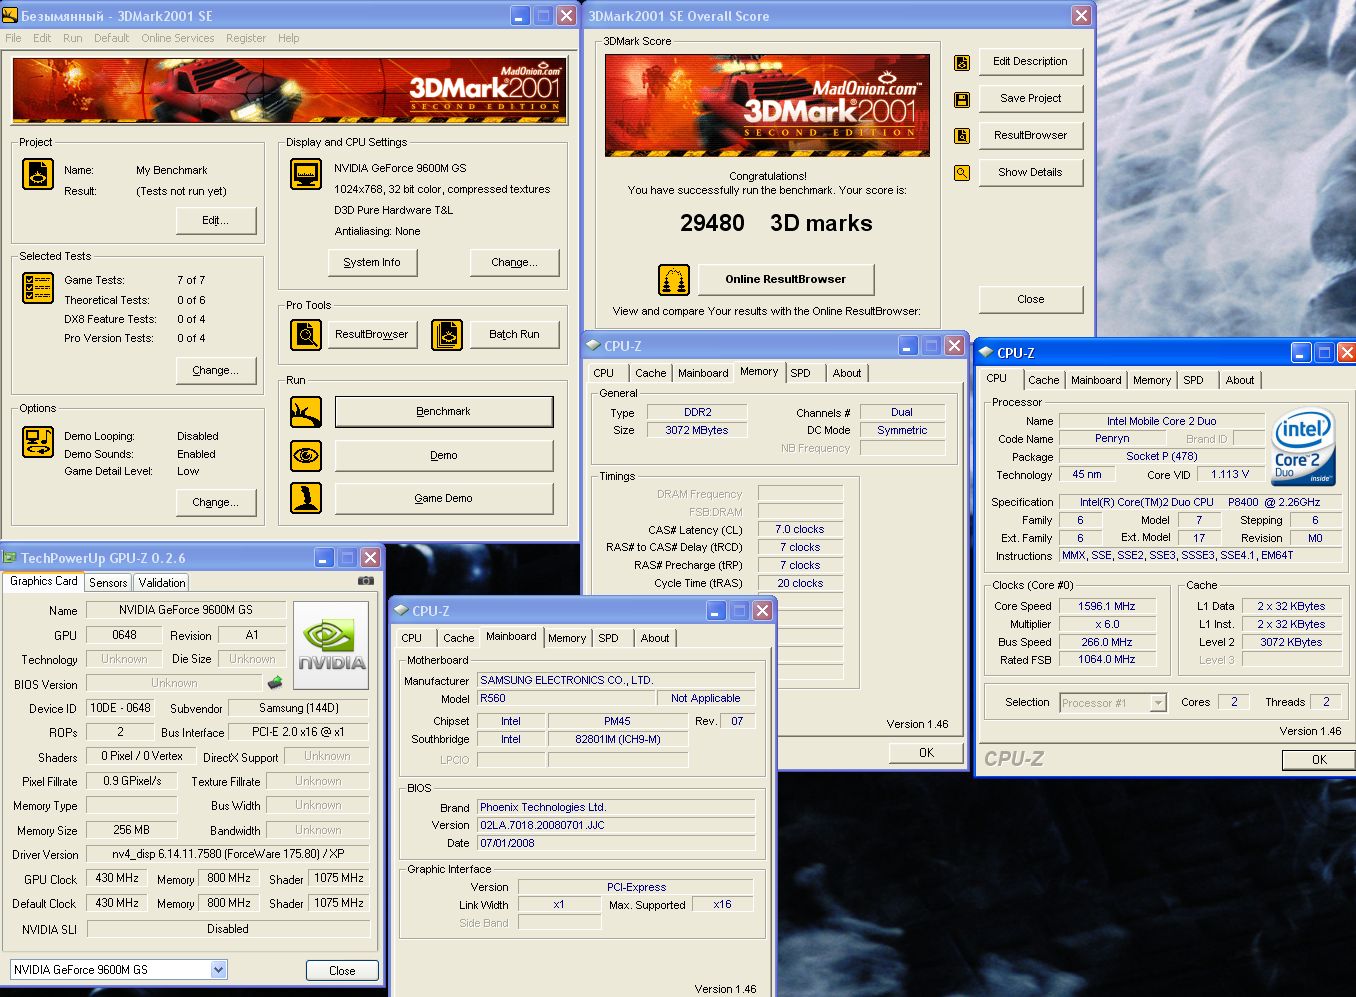Click Change... in Display and CPU Settings

514,262
